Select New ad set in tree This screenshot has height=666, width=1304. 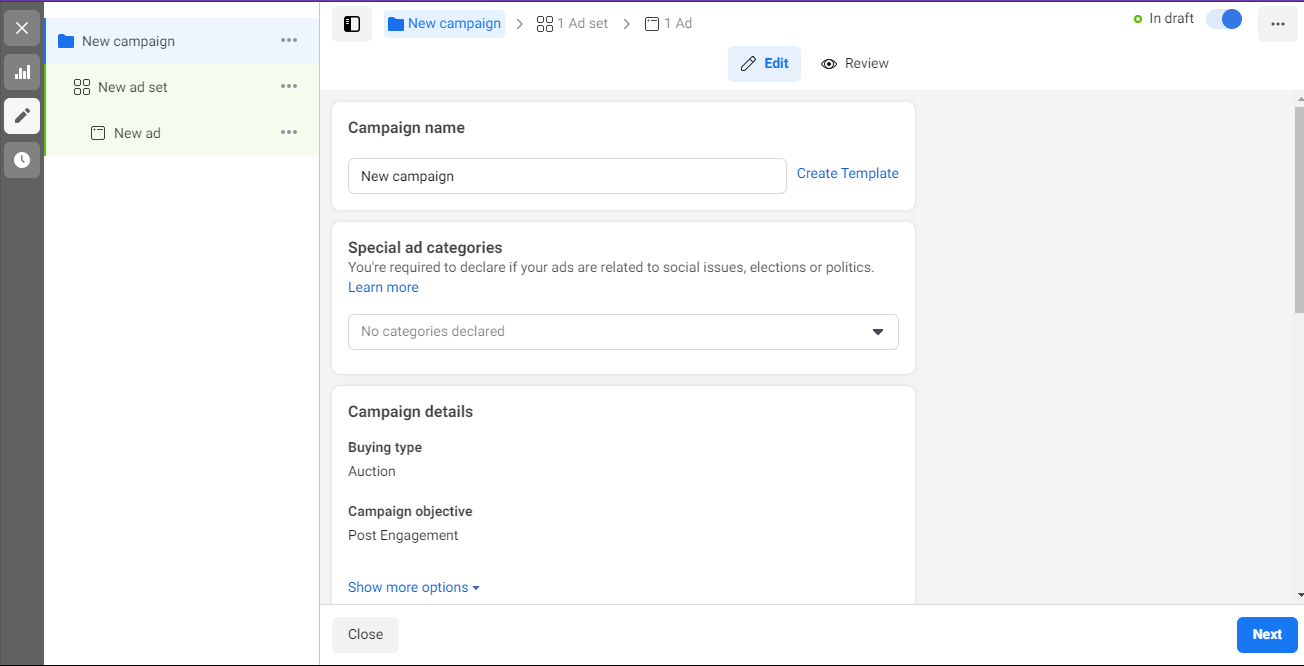(x=133, y=87)
